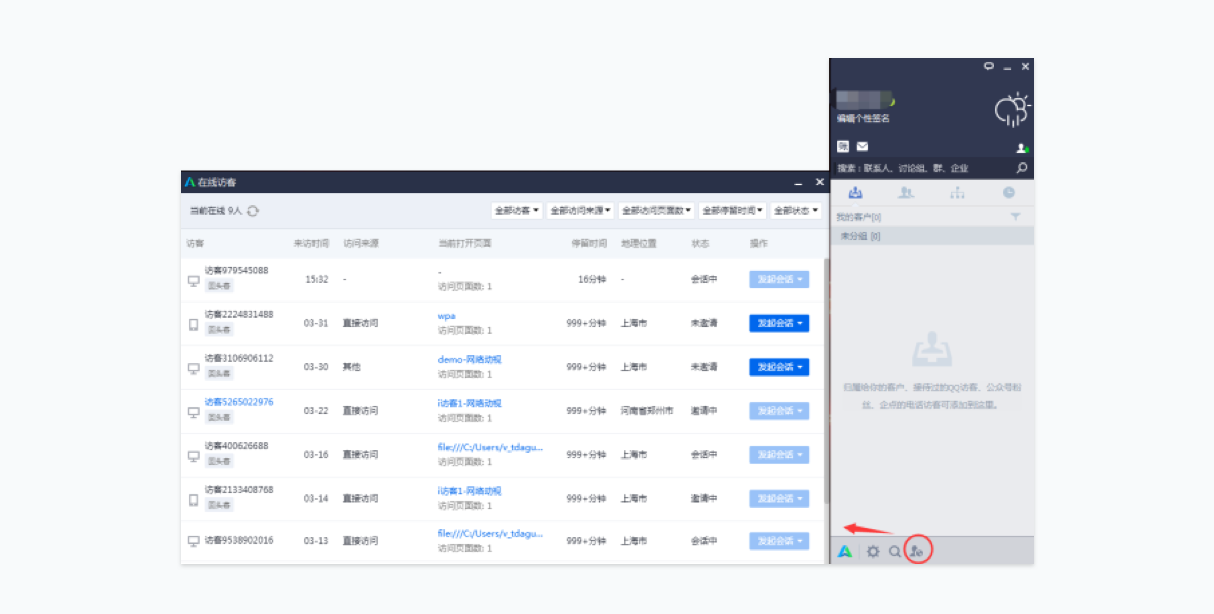Open file:///C:/Users link in the 03-13 row

pyautogui.click(x=491, y=534)
